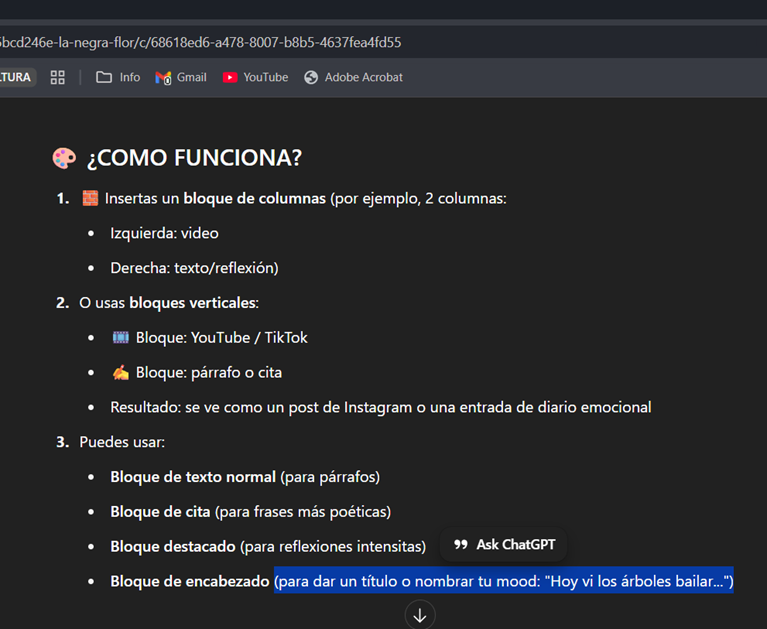Click the film emoji before YouTube / TikTok
767x629 pixels.
(x=120, y=338)
